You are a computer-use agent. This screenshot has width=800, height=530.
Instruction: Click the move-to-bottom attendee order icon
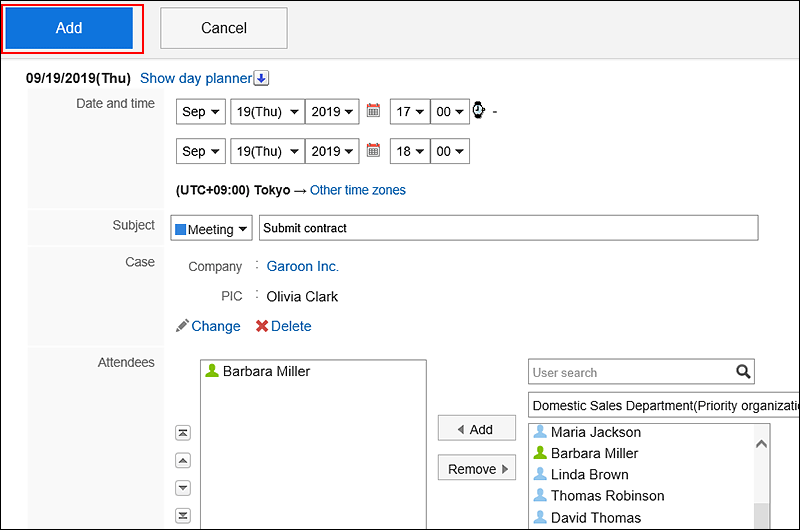coord(183,515)
